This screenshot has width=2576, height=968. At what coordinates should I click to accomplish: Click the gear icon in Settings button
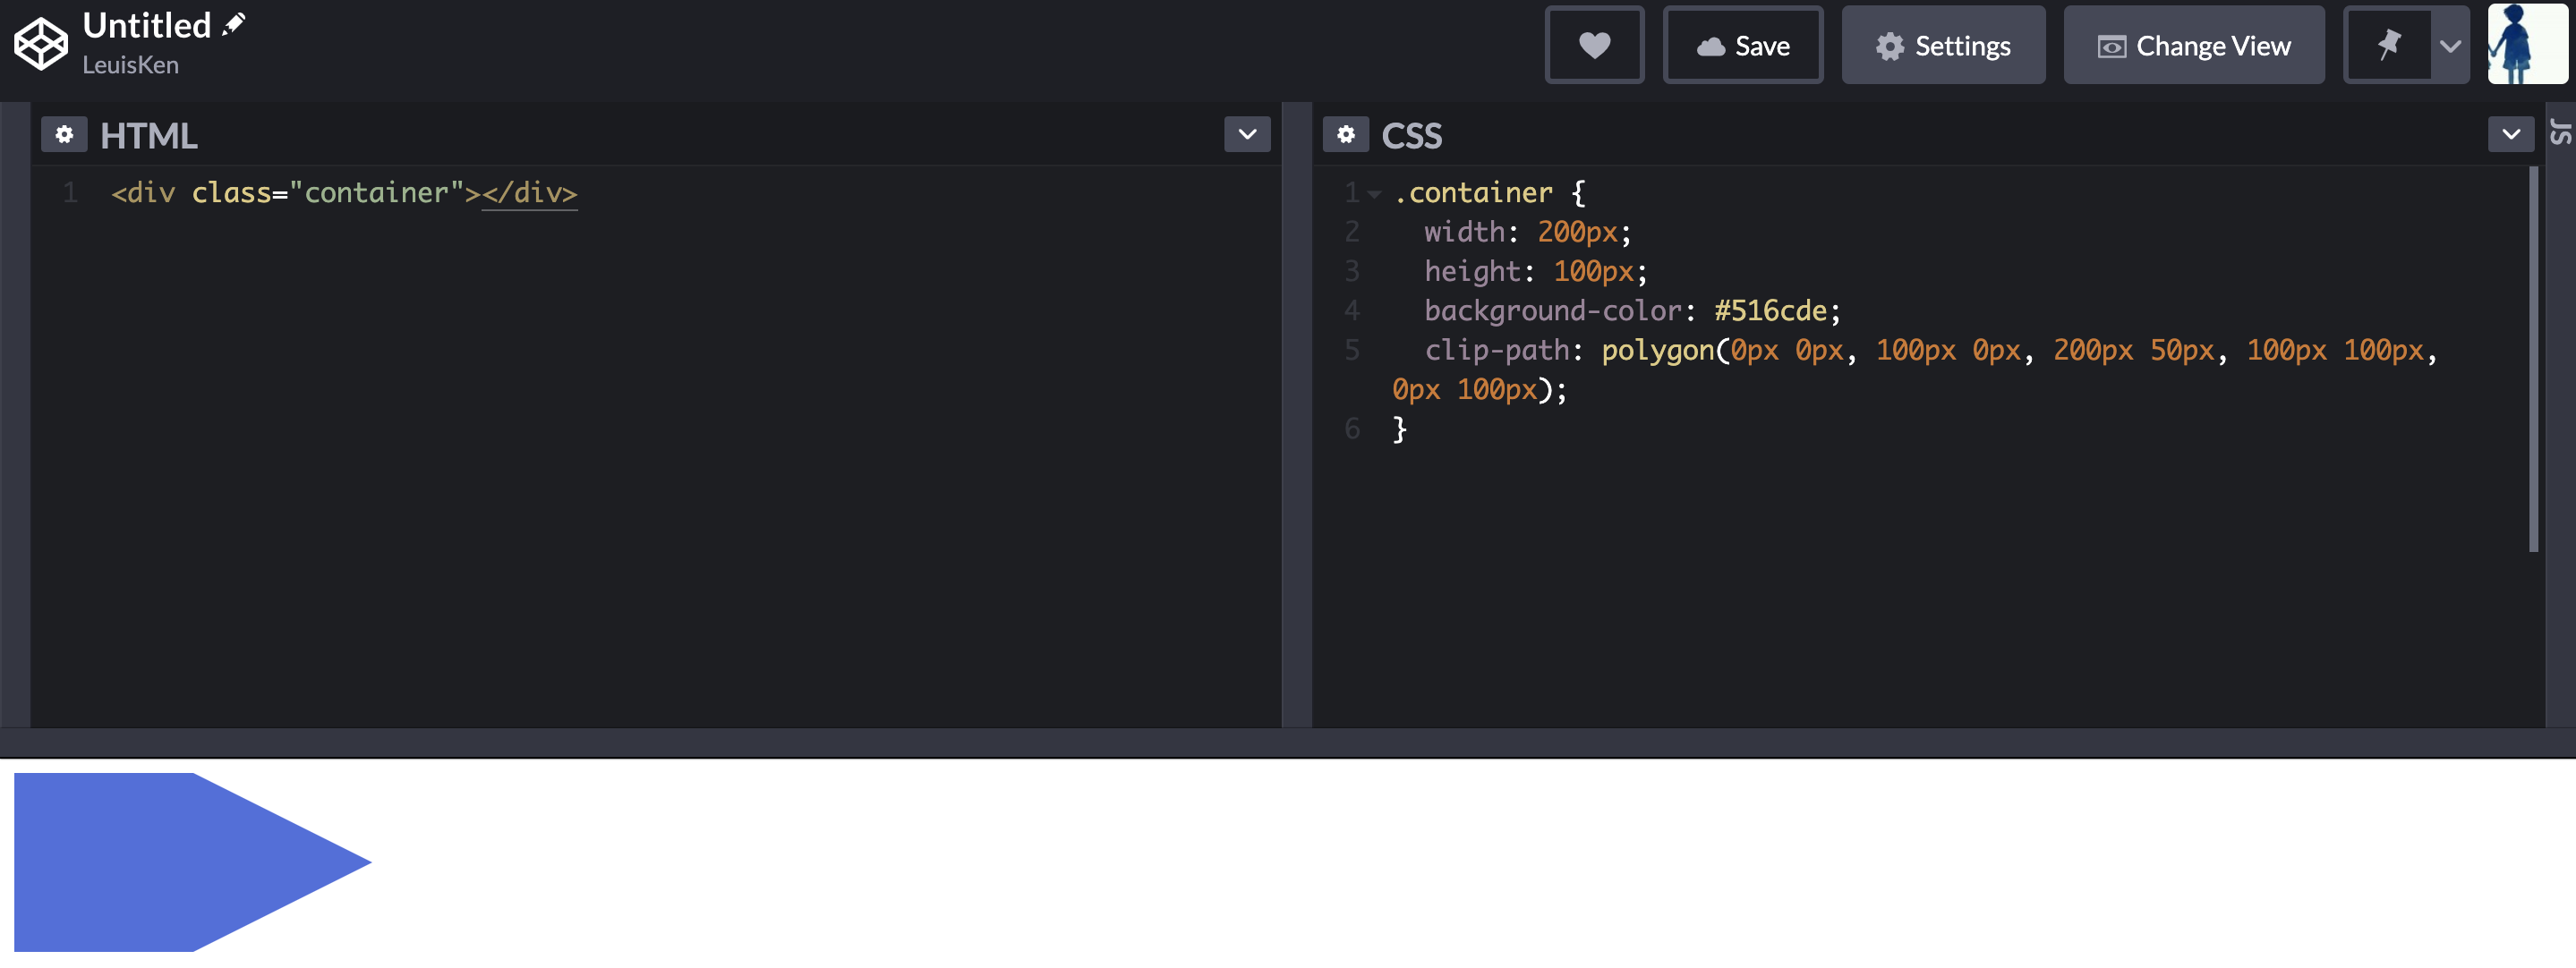(x=1889, y=46)
